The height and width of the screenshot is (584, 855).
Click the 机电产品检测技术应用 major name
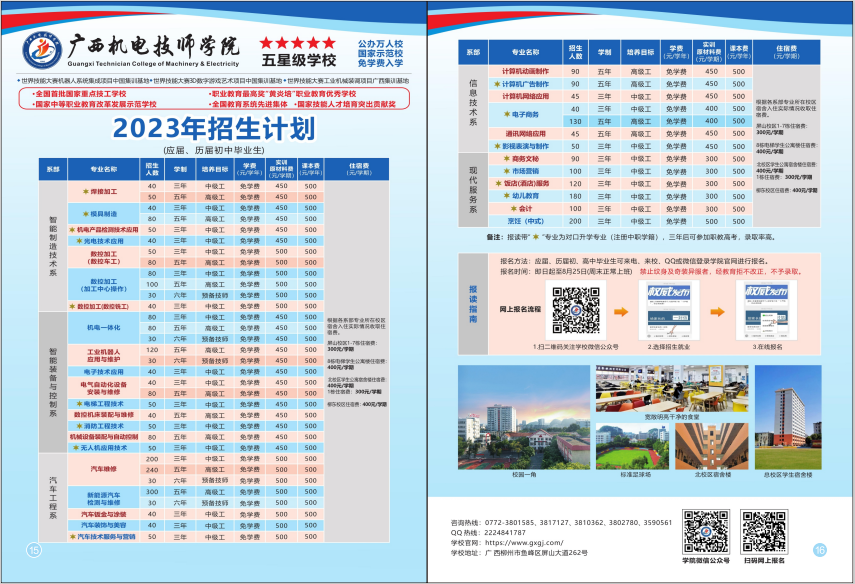[x=107, y=230]
